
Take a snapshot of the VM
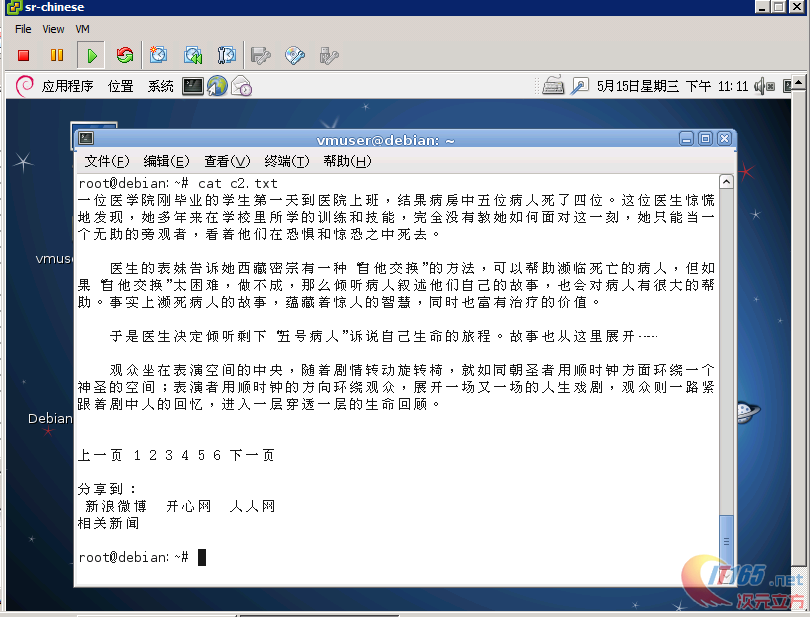[x=158, y=55]
